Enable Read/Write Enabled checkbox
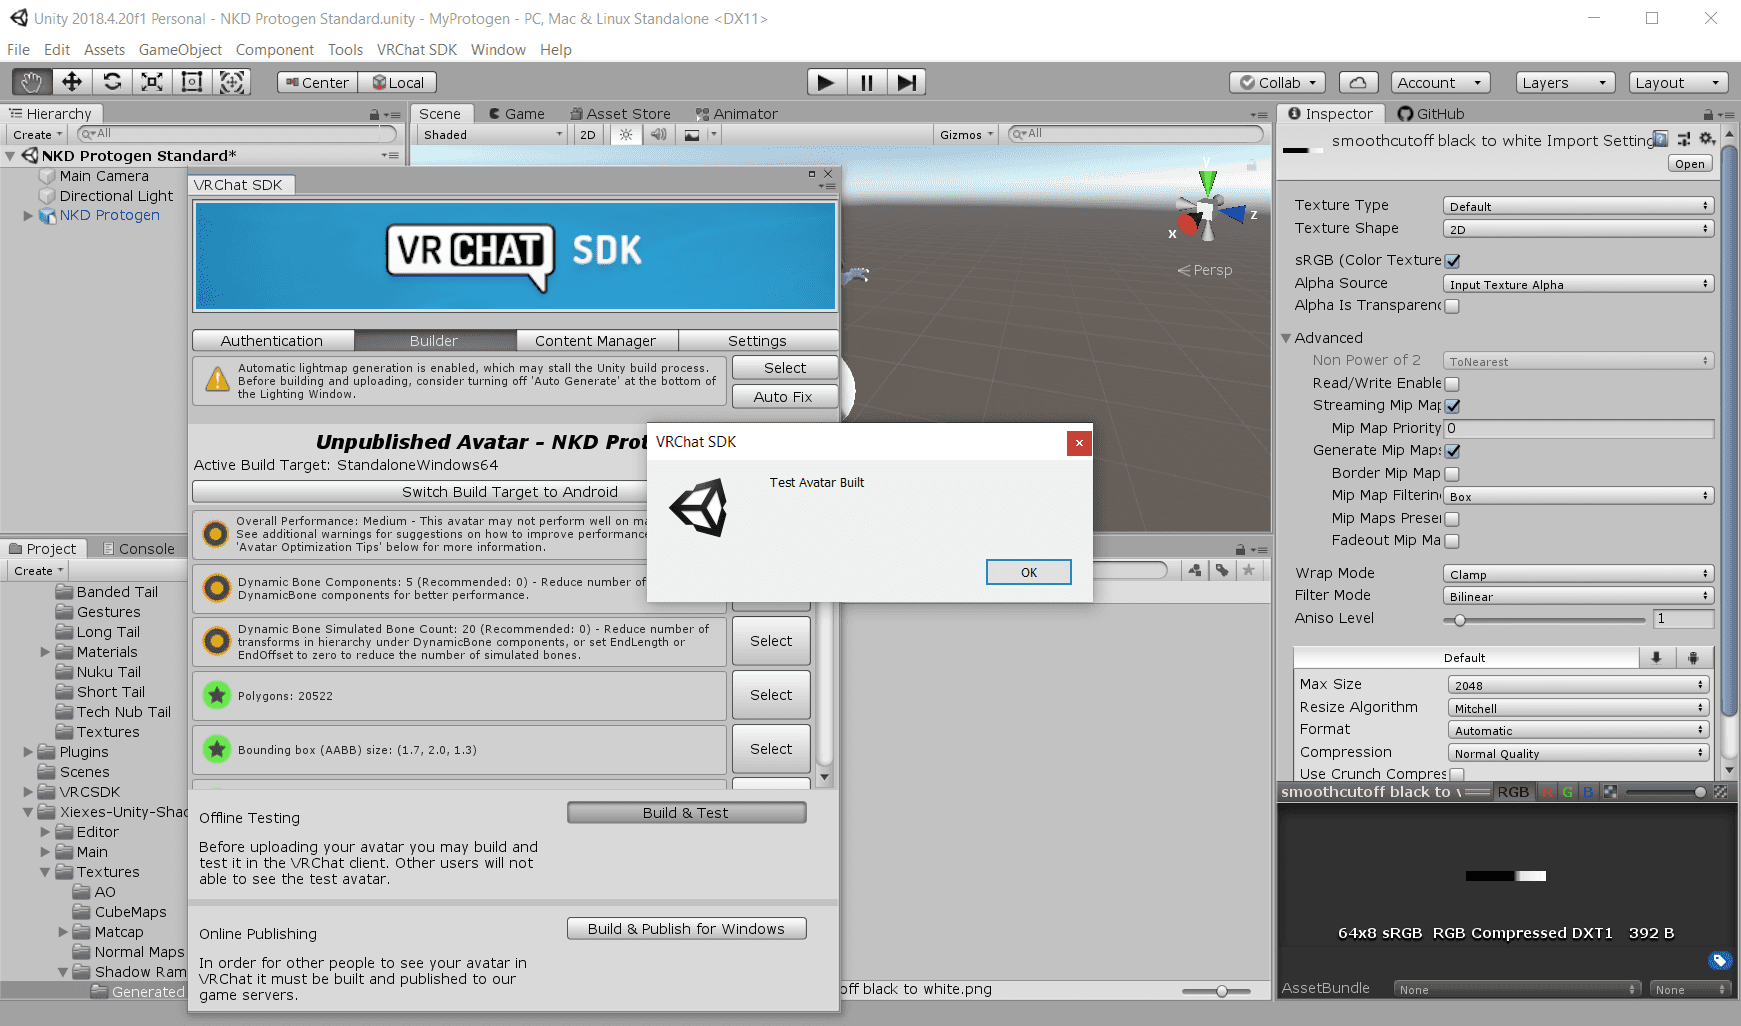Viewport: 1741px width, 1026px height. pyautogui.click(x=1452, y=384)
